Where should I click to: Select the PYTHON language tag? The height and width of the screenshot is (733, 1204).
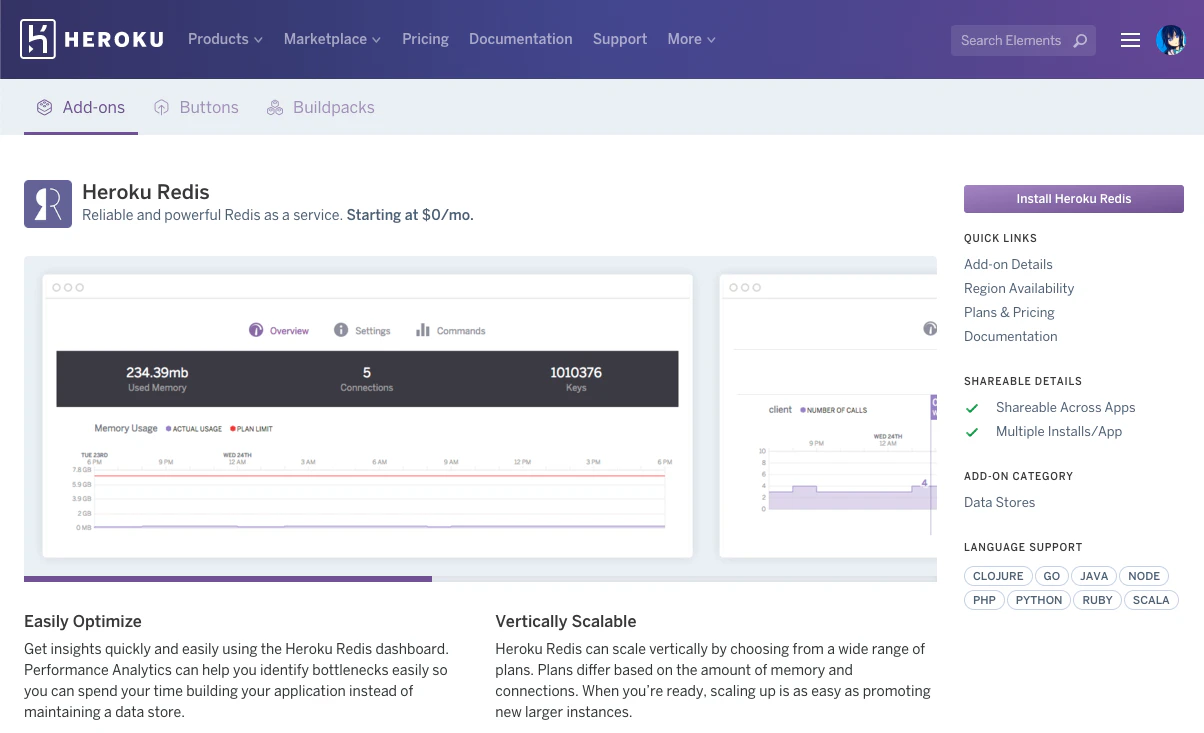click(x=1039, y=600)
